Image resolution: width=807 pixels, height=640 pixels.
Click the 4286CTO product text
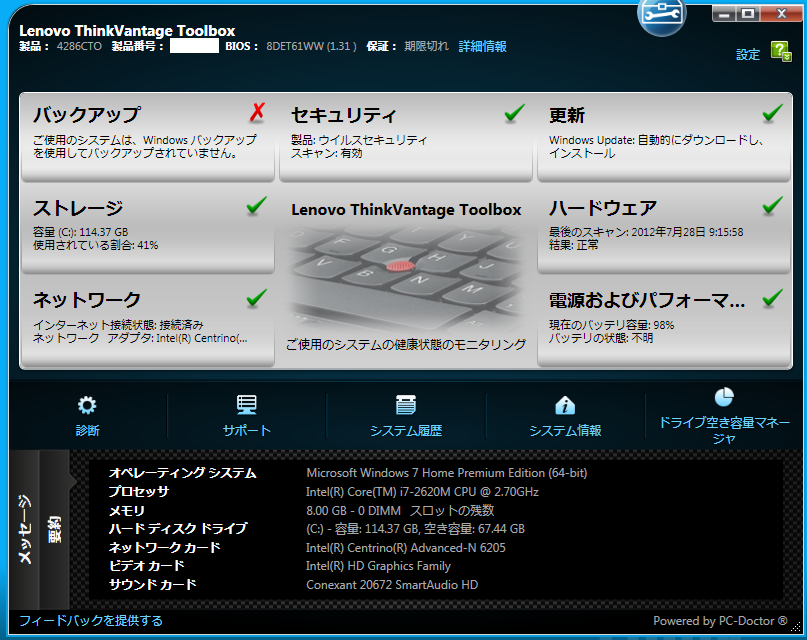tap(79, 46)
